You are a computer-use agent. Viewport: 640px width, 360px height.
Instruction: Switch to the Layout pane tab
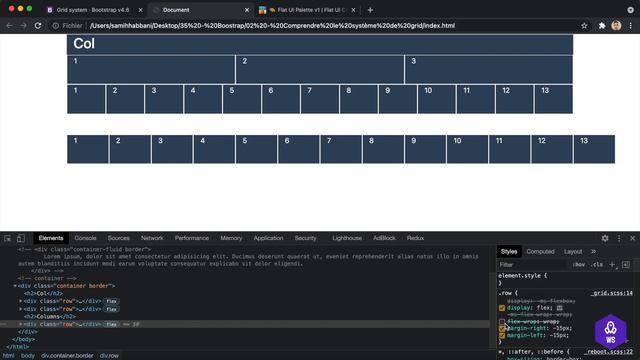(573, 251)
